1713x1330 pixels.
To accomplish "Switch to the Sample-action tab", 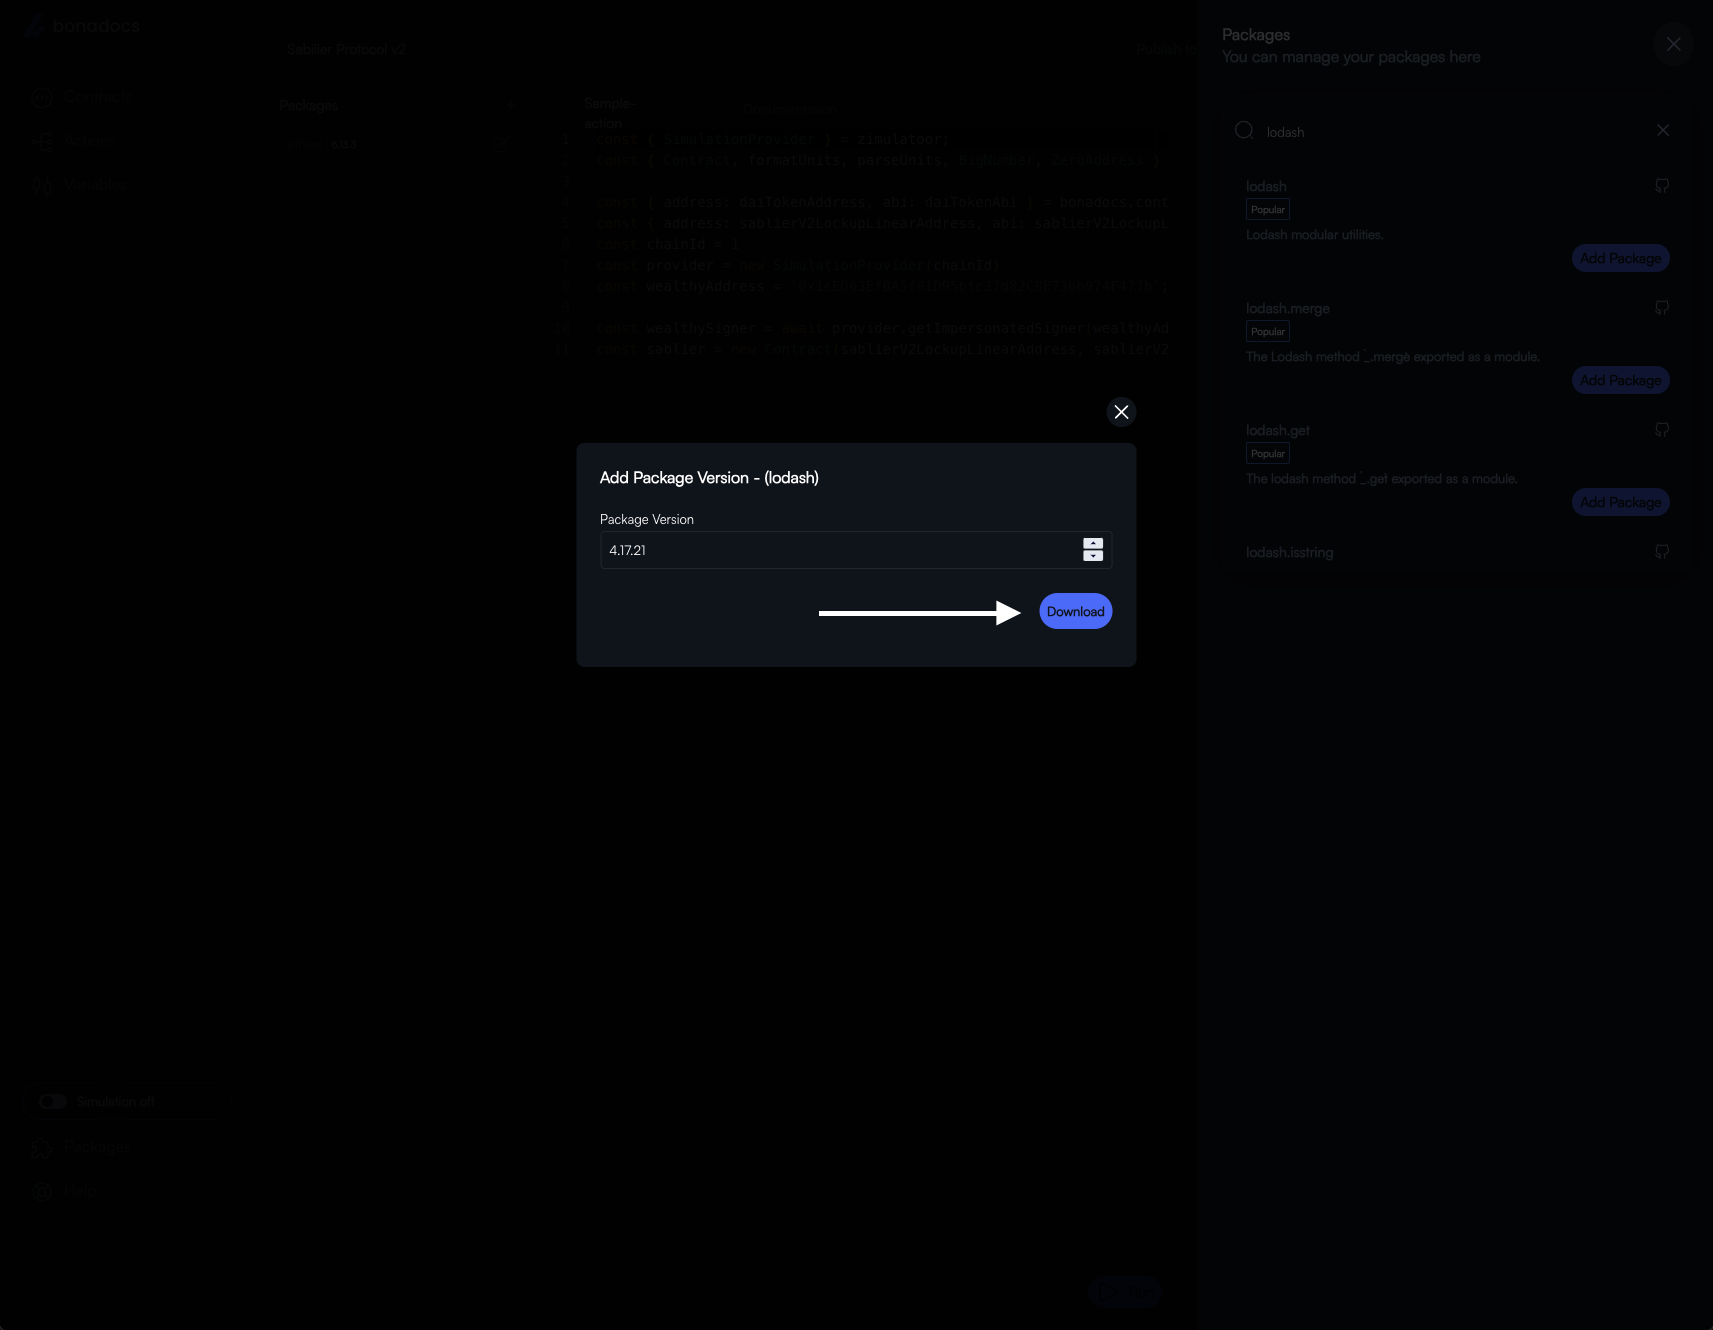I will [610, 113].
